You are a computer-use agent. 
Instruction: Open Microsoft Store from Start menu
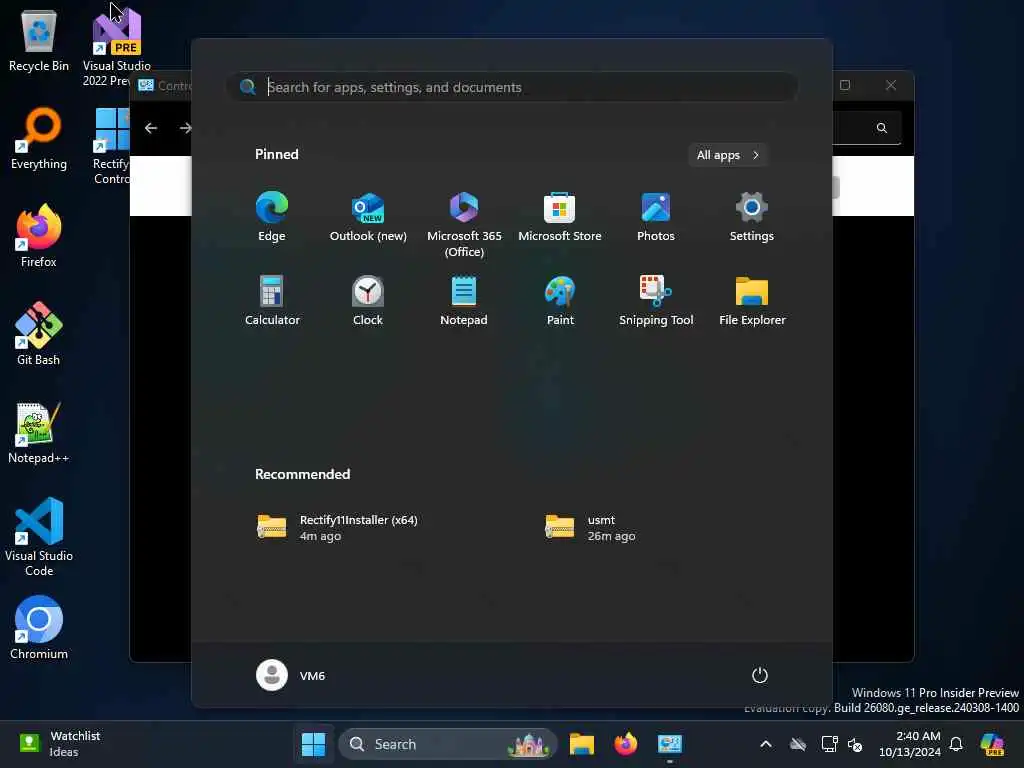pyautogui.click(x=560, y=217)
